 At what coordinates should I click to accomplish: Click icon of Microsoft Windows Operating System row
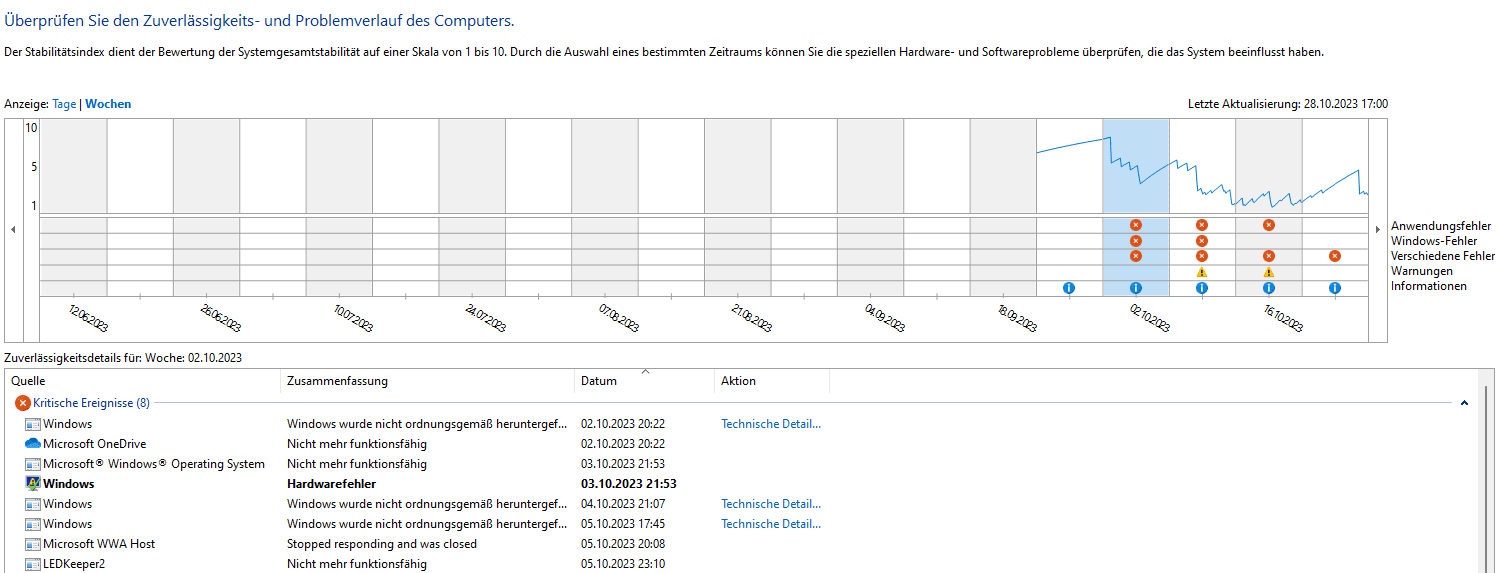[x=32, y=464]
